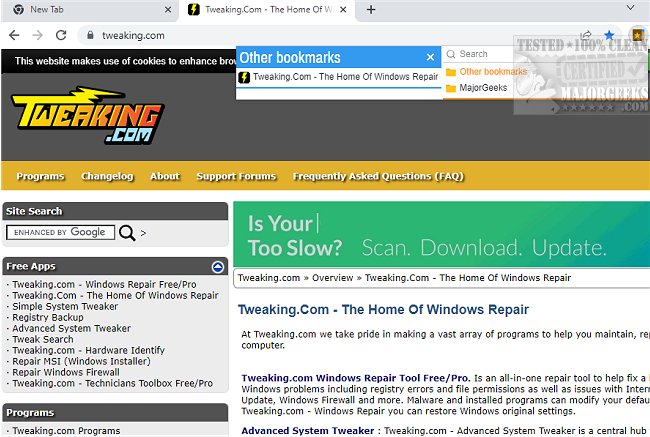The width and height of the screenshot is (650, 437).
Task: Open sidebar Advanced System Tweaker link
Action: [71, 328]
